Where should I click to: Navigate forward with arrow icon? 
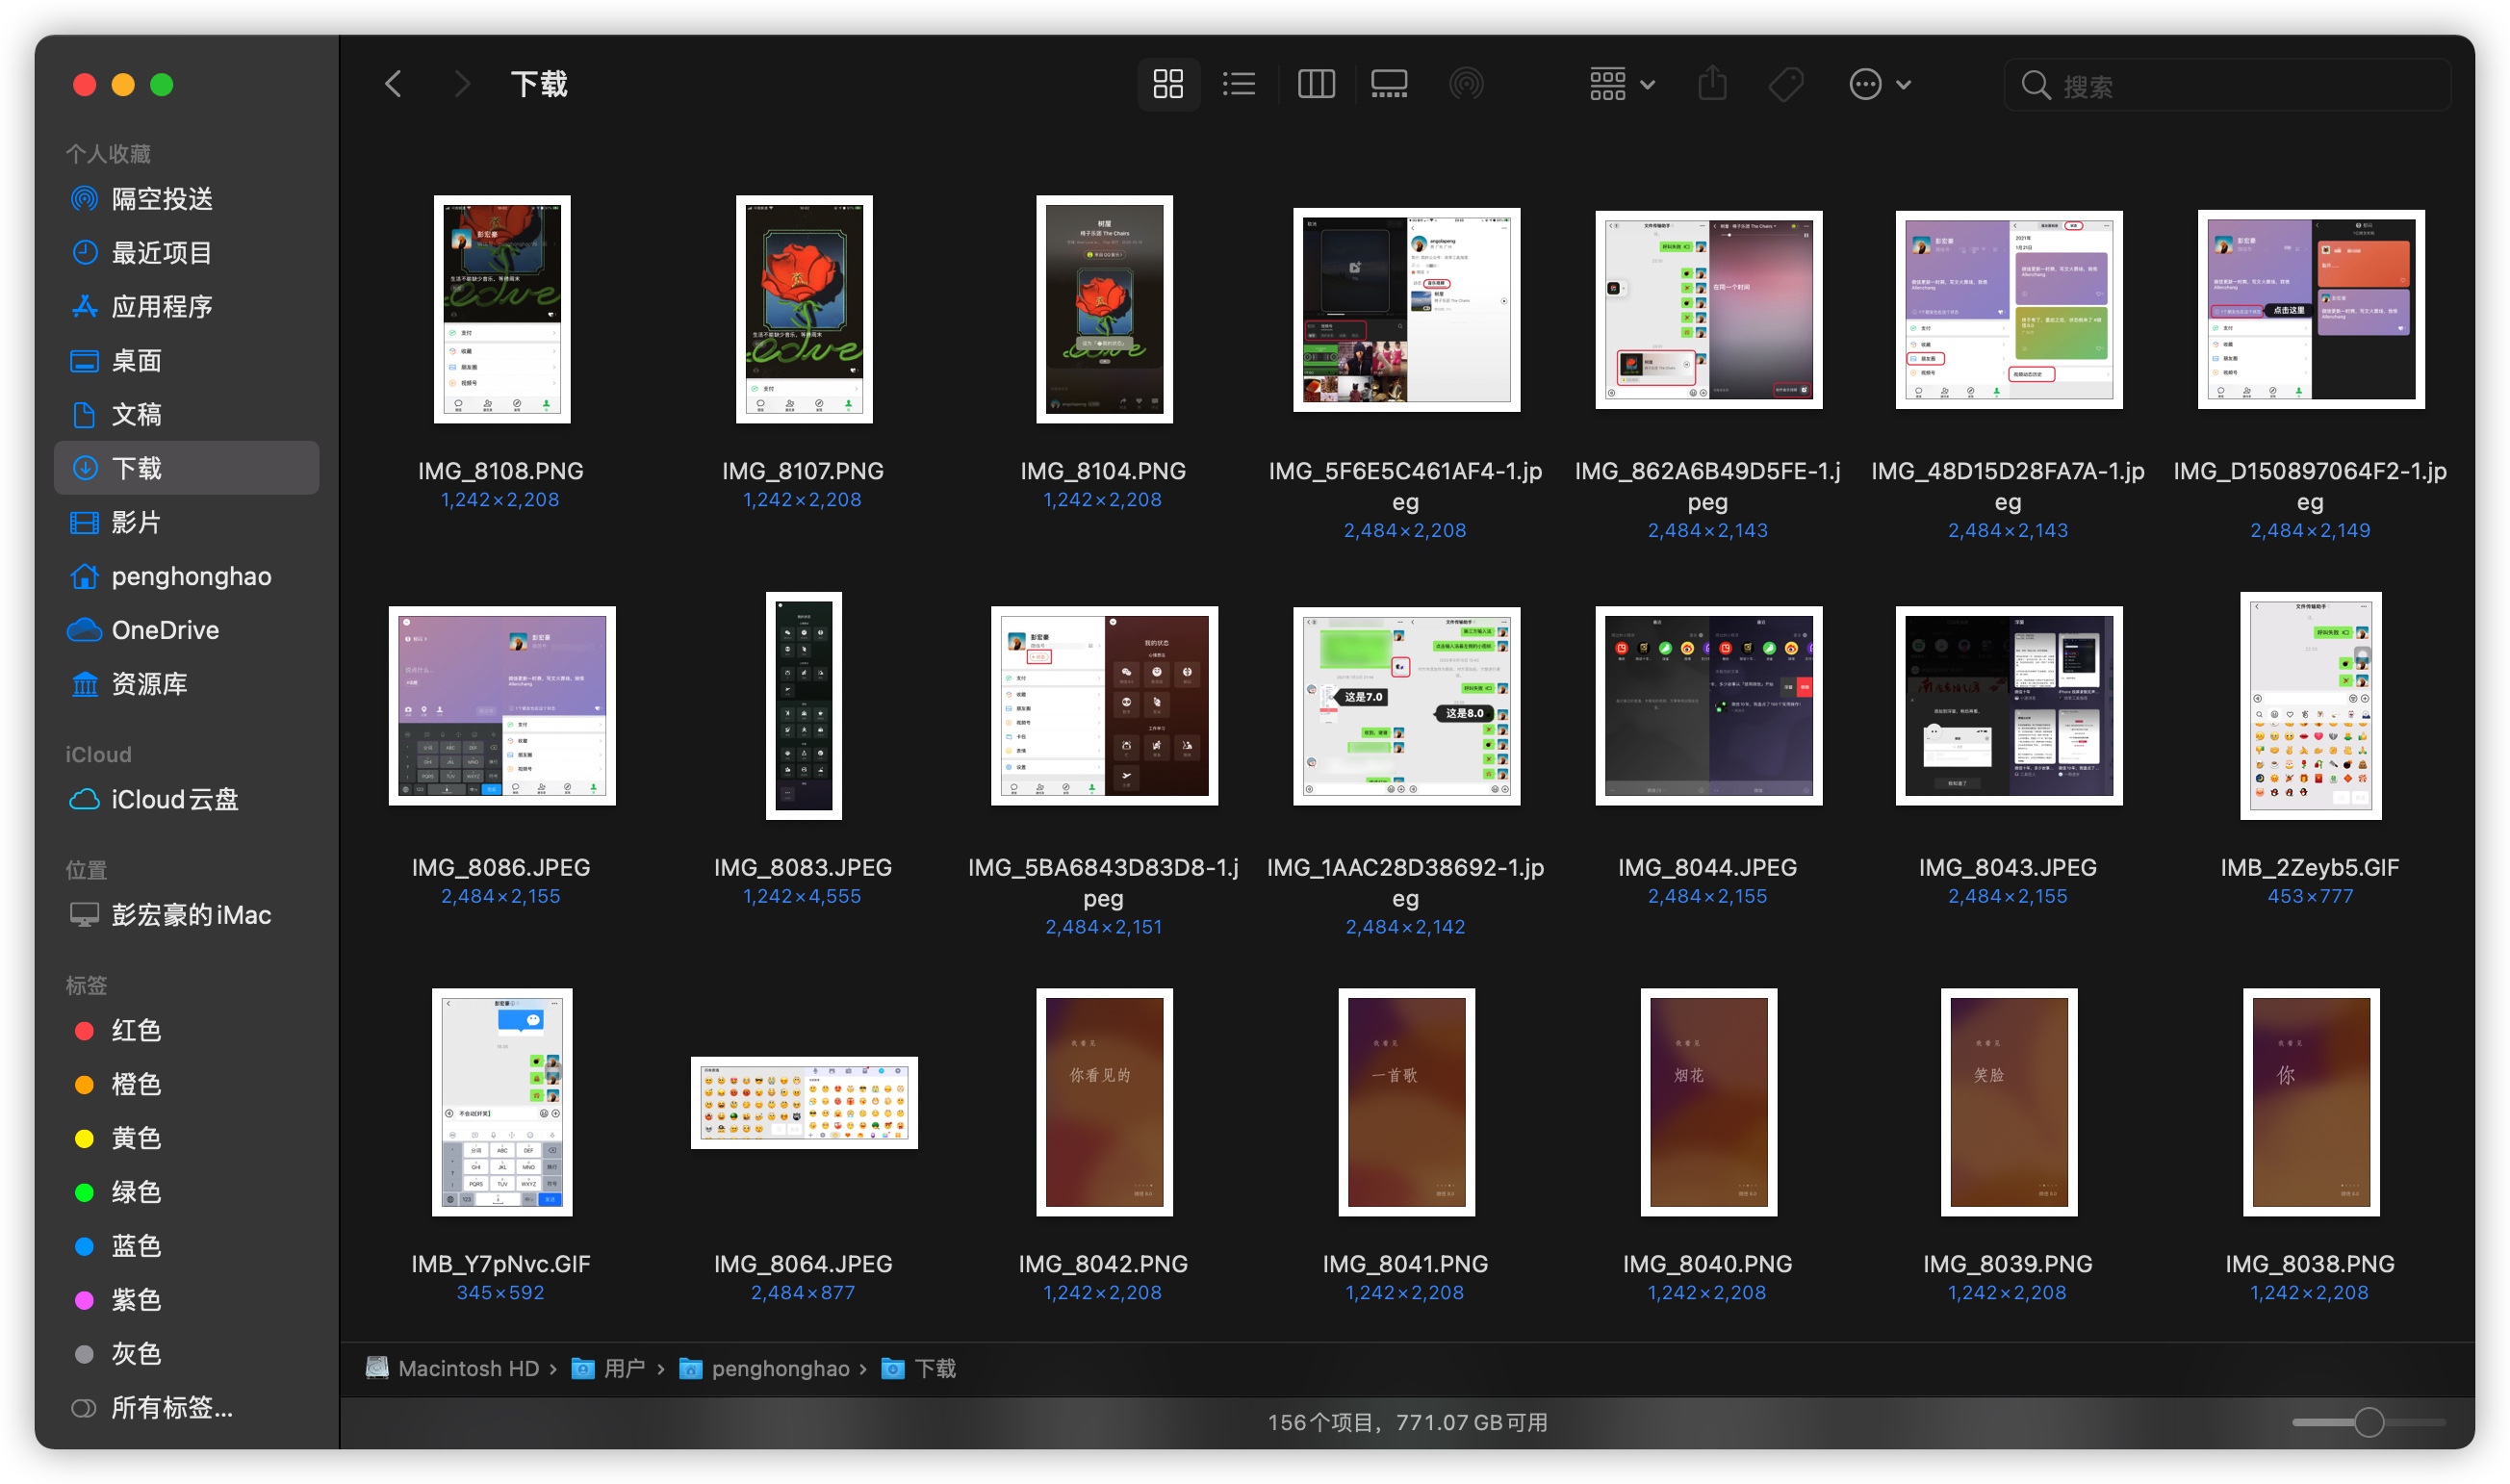pyautogui.click(x=461, y=81)
